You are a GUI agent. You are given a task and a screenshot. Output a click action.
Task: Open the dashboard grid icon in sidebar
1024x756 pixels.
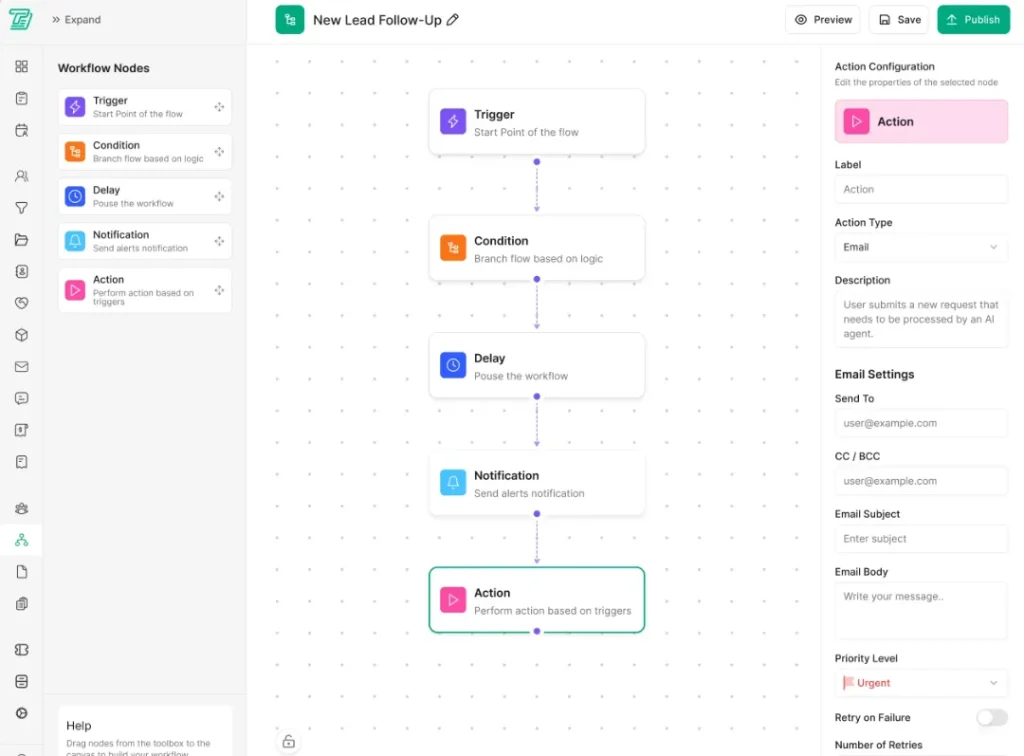[22, 67]
